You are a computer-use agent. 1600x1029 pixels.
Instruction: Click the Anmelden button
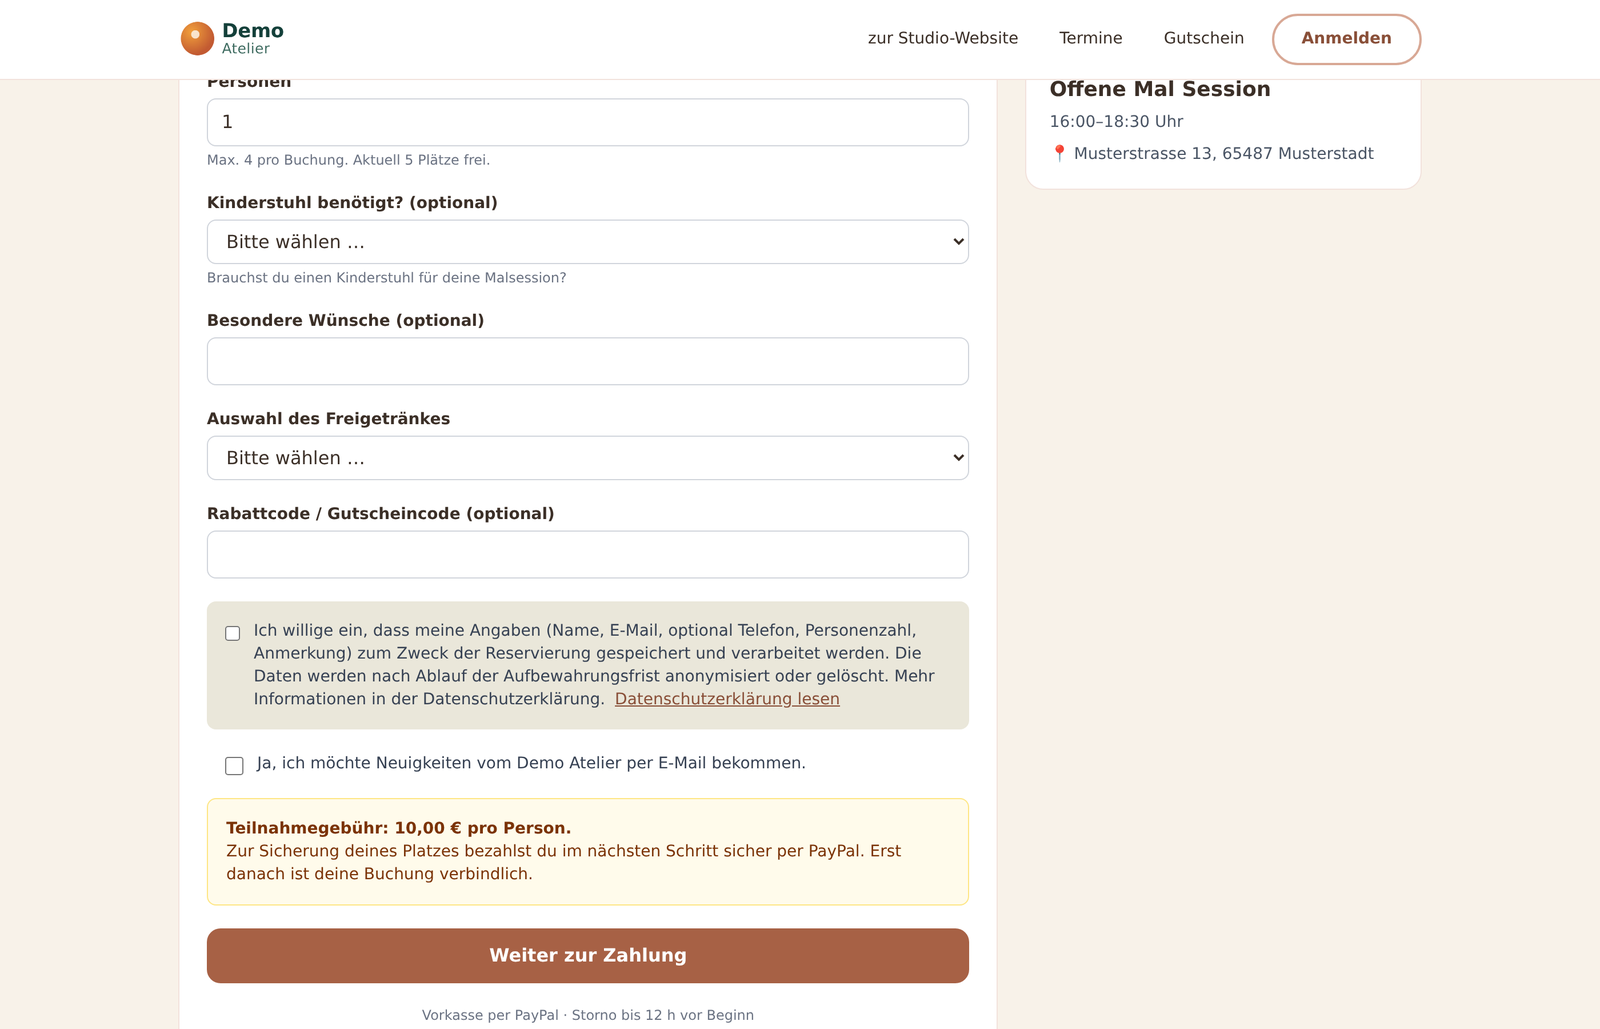(1346, 39)
